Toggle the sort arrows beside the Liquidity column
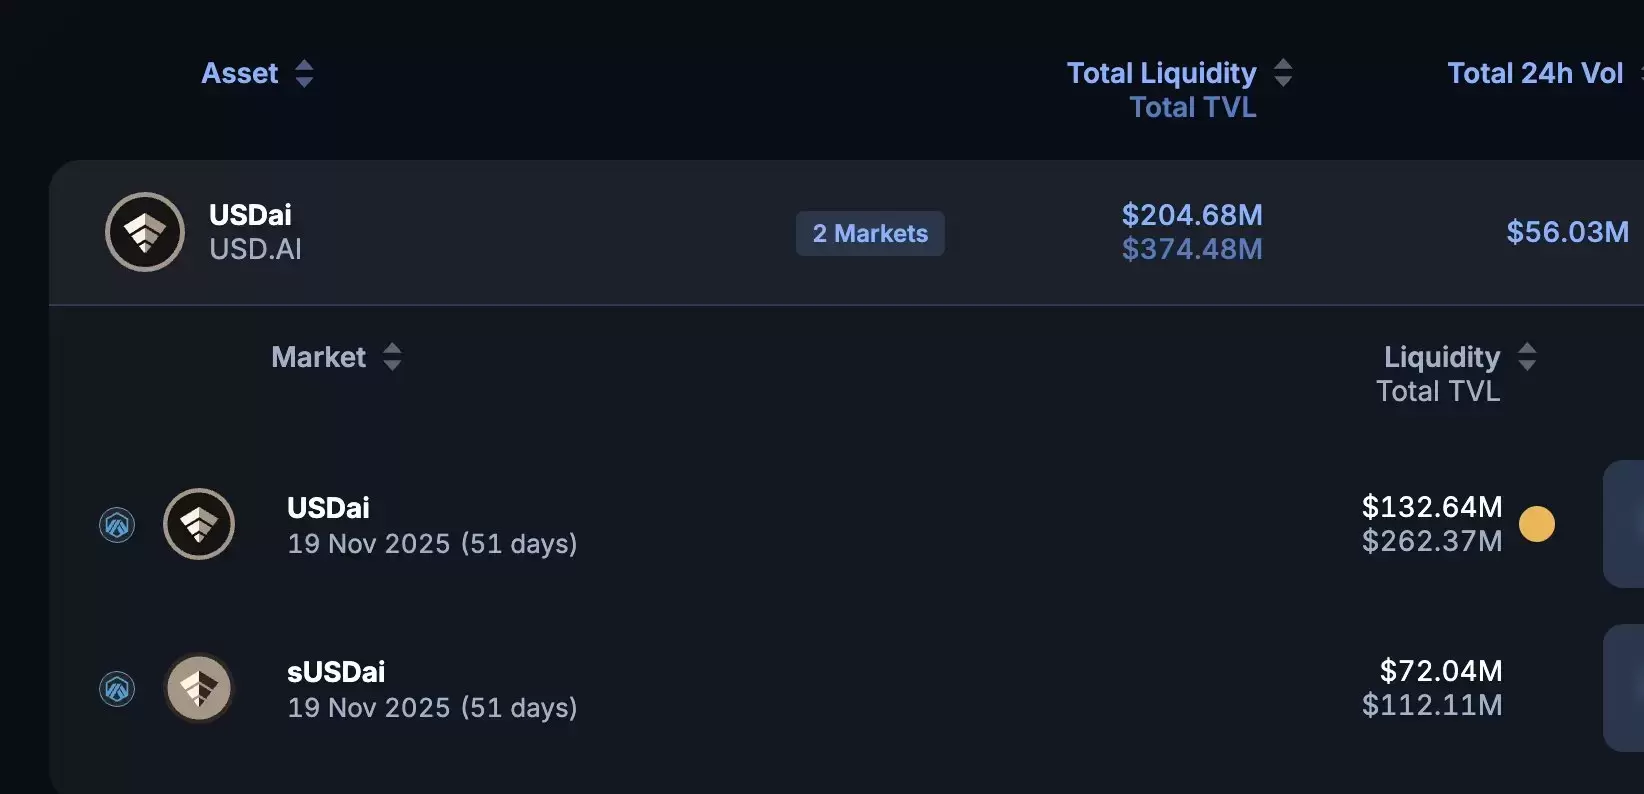This screenshot has height=794, width=1644. (1527, 357)
